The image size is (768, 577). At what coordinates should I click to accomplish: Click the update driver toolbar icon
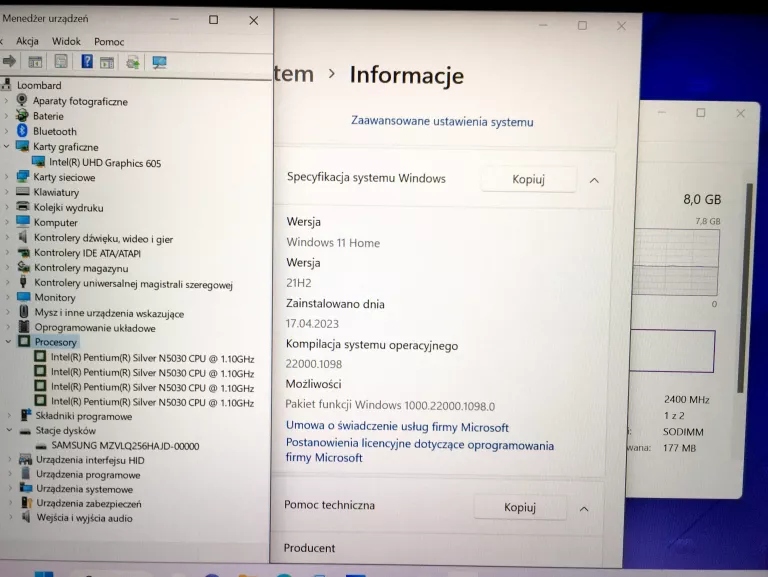point(133,62)
